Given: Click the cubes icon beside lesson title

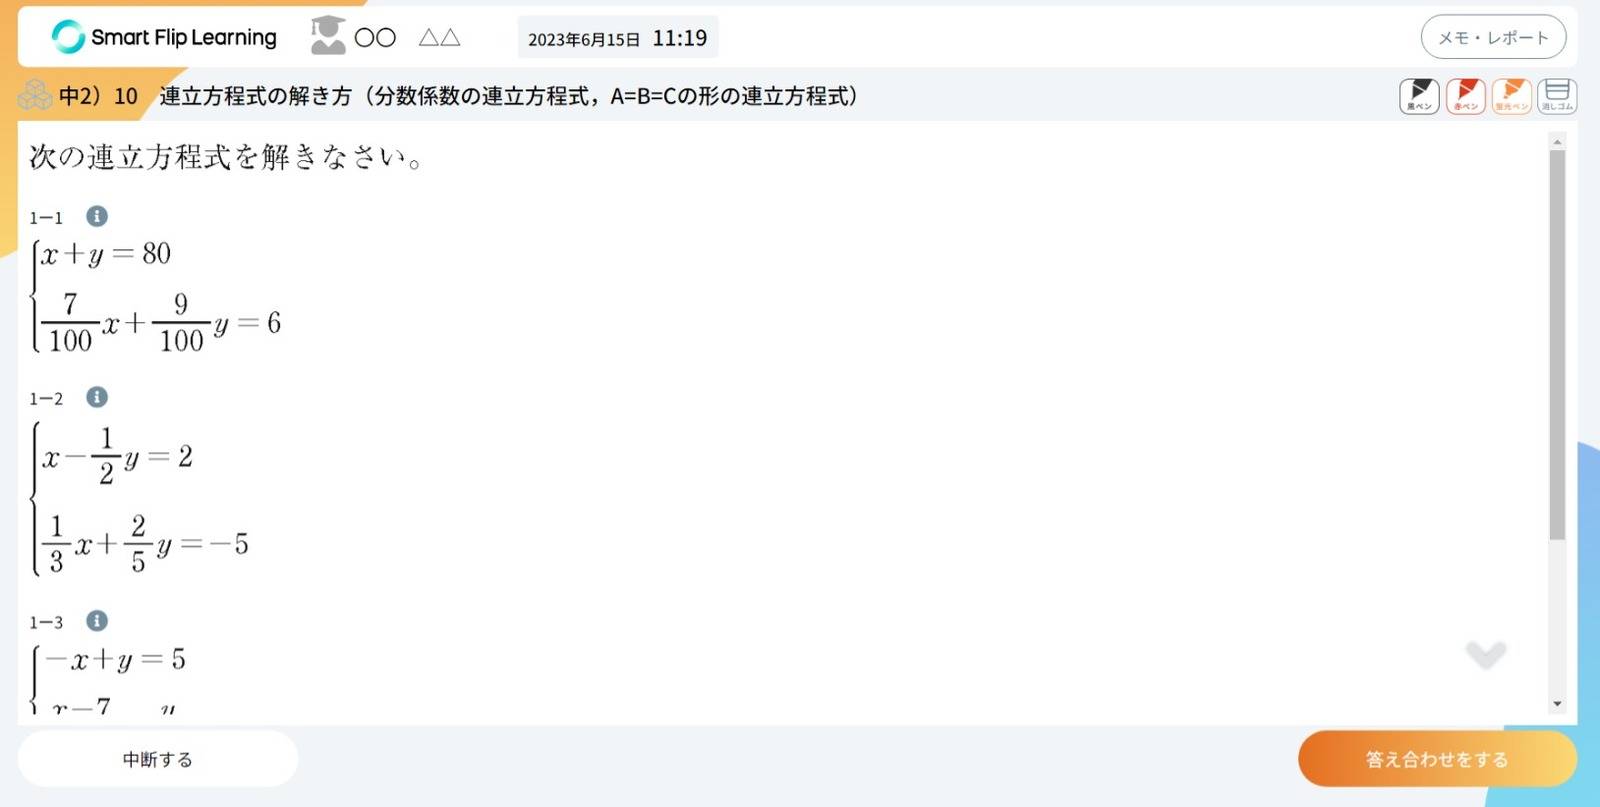Looking at the screenshot, I should 35,95.
